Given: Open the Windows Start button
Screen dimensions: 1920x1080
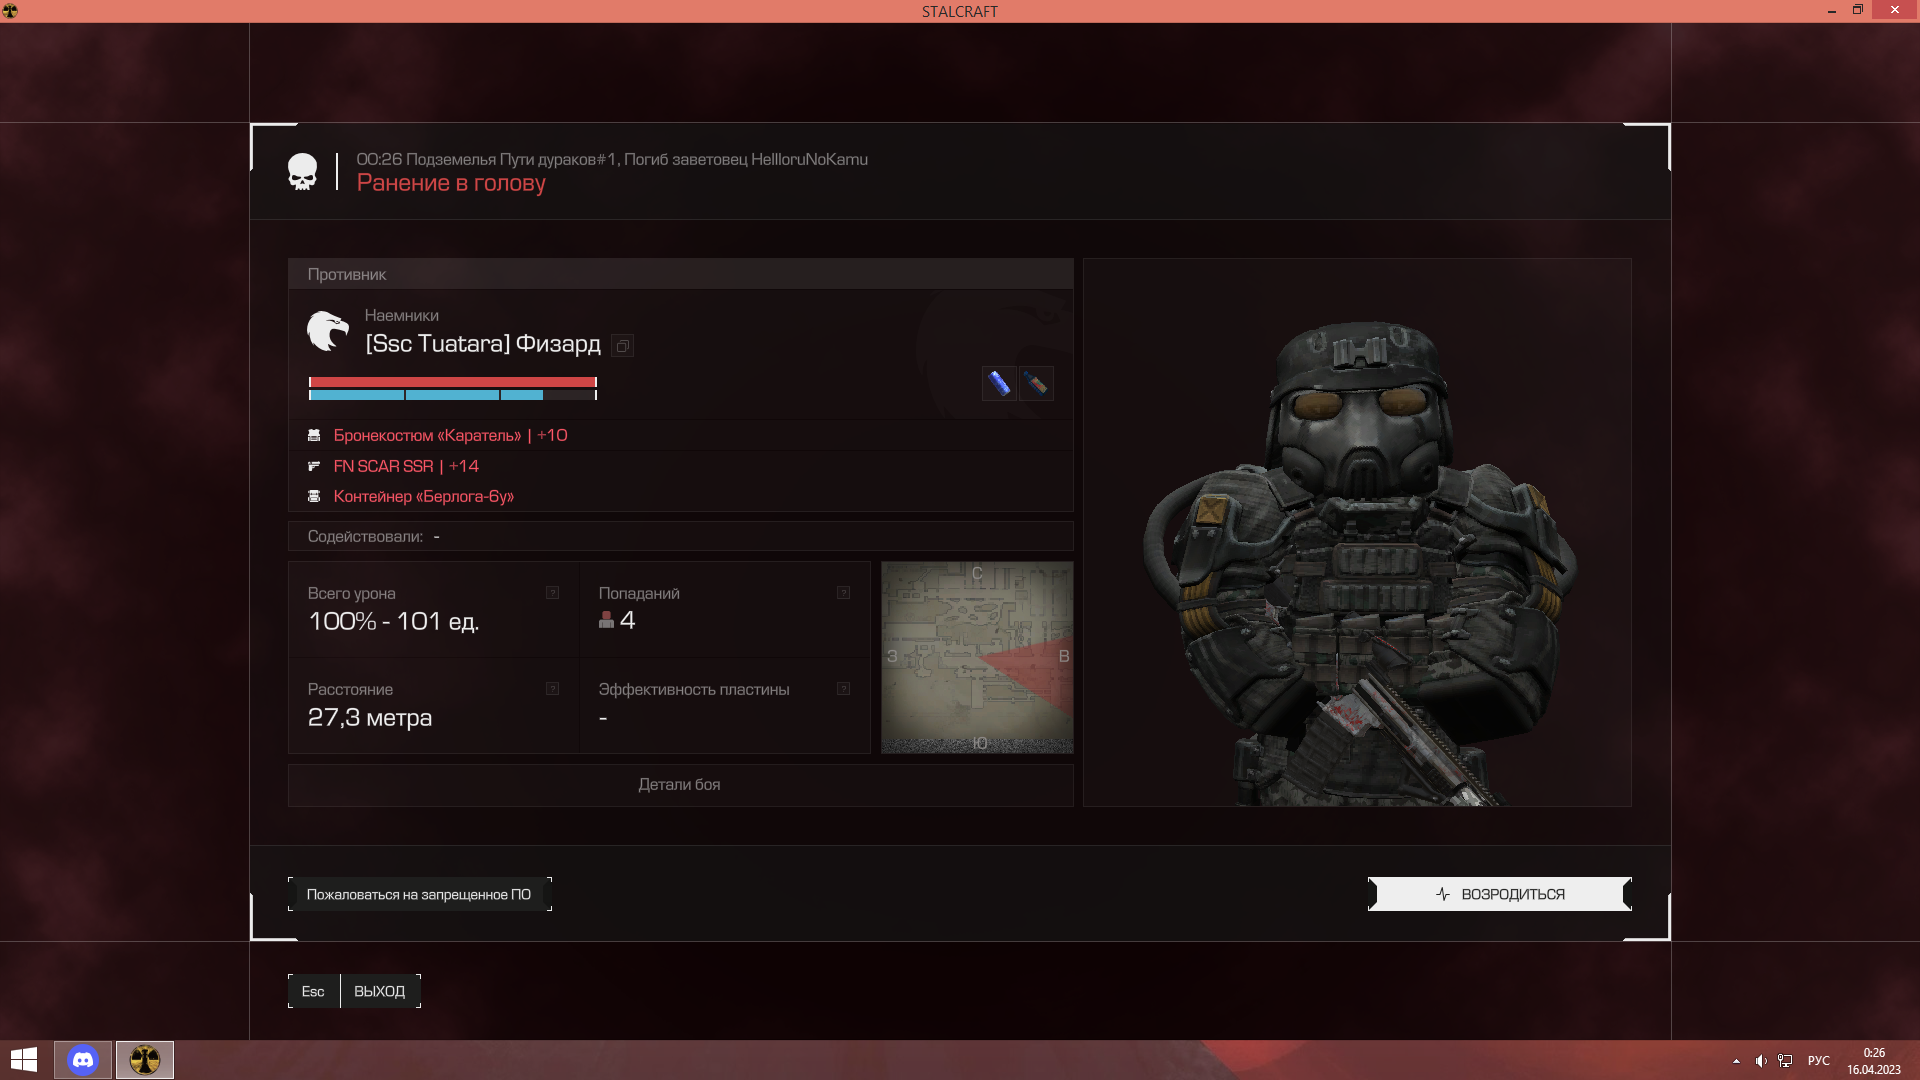Looking at the screenshot, I should [x=24, y=1060].
